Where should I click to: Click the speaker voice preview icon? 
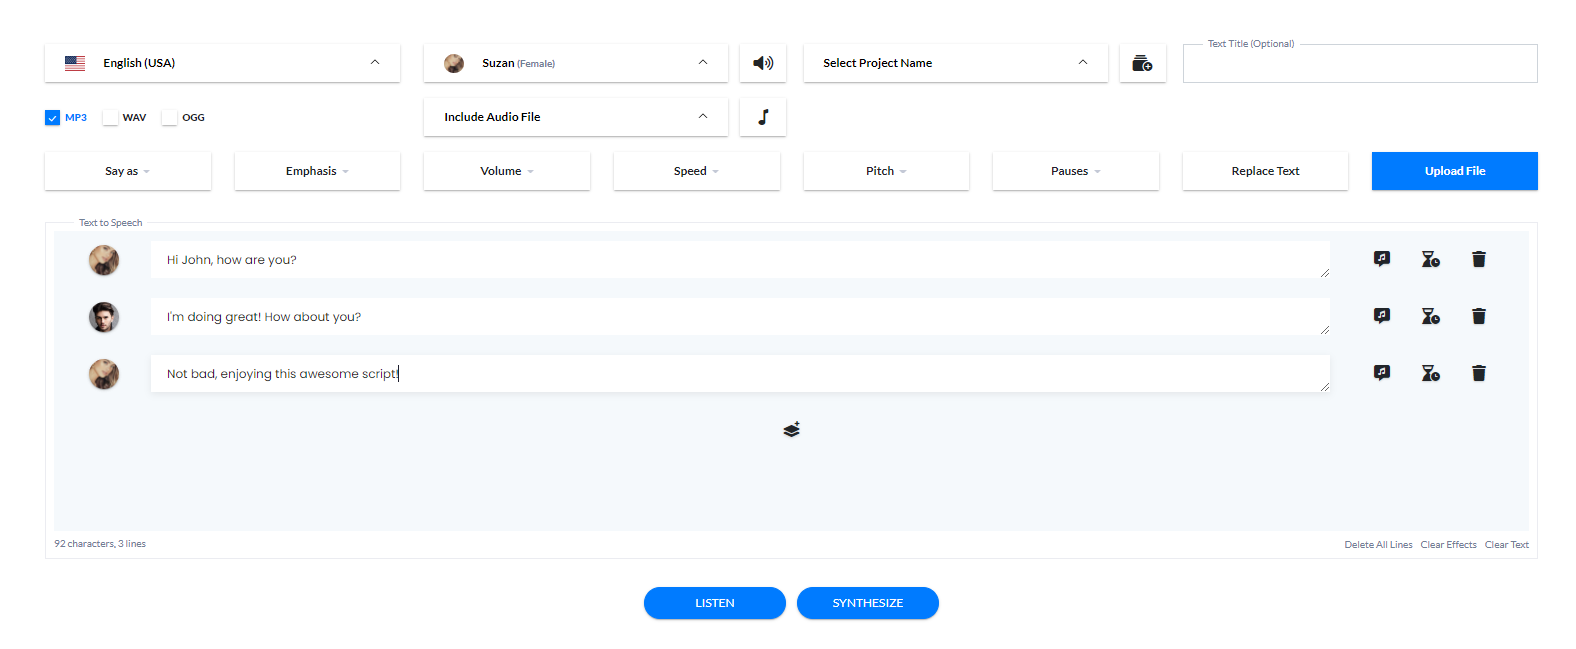coord(763,63)
